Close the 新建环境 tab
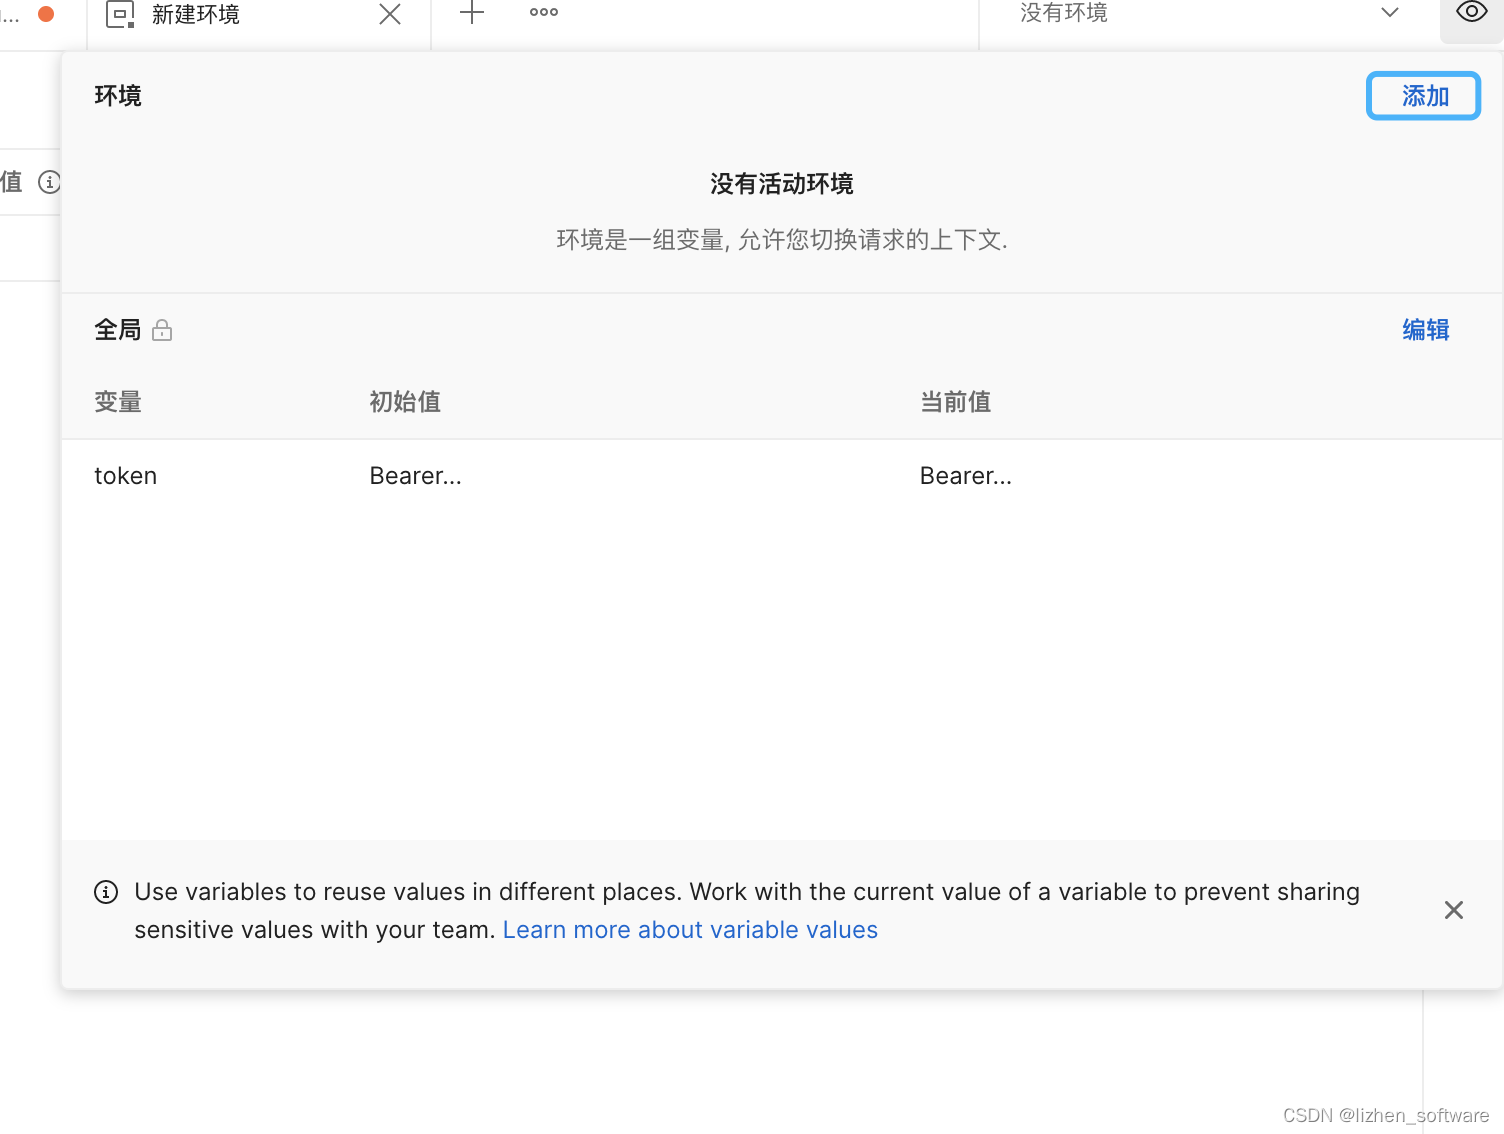 (390, 14)
